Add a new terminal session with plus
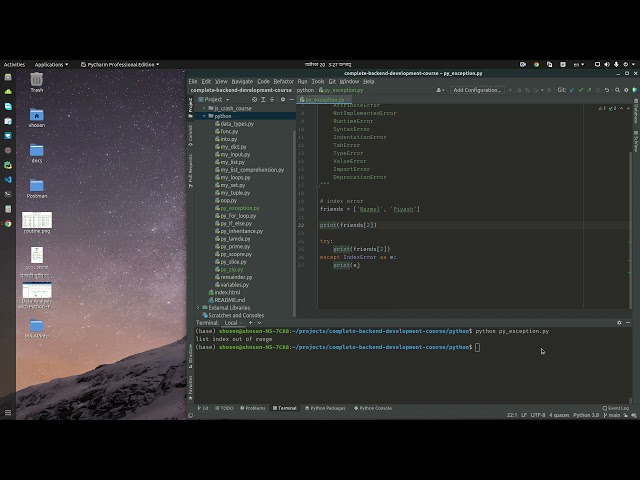The width and height of the screenshot is (640, 480). tap(251, 322)
